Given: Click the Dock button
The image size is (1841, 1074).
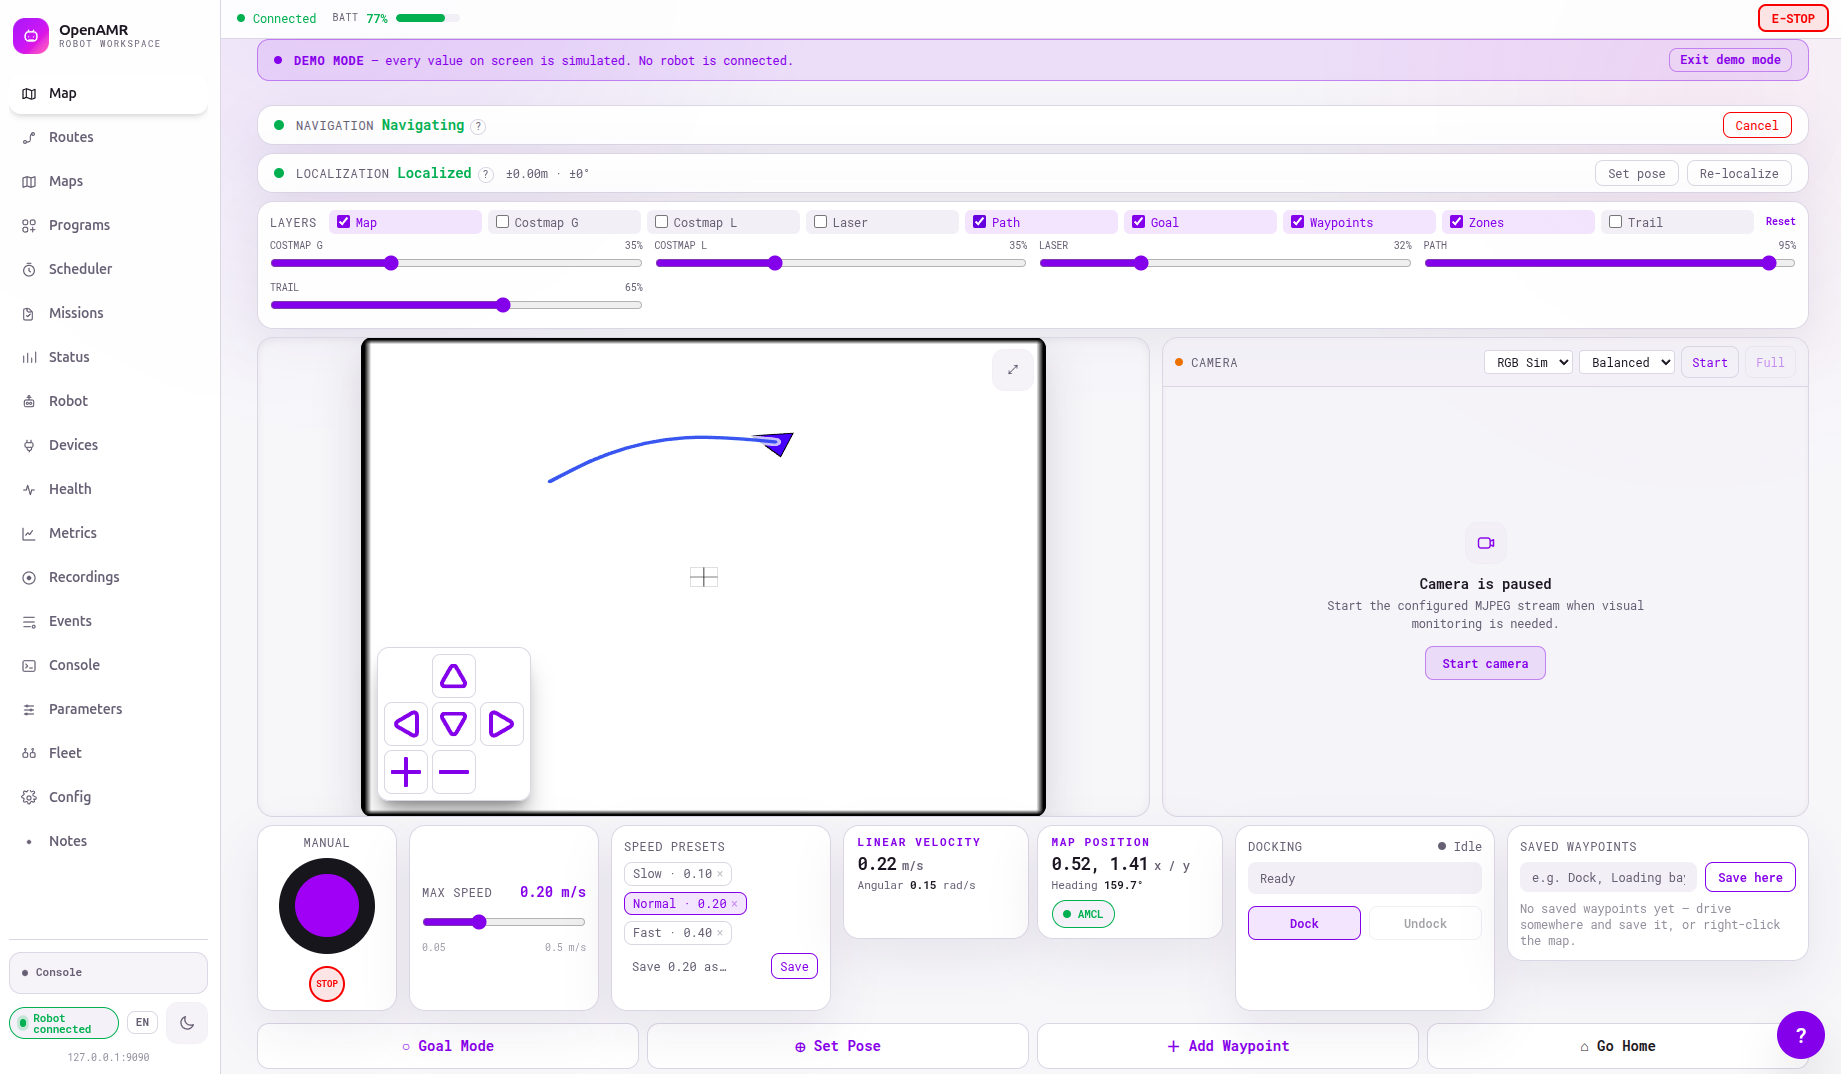Looking at the screenshot, I should 1304,923.
